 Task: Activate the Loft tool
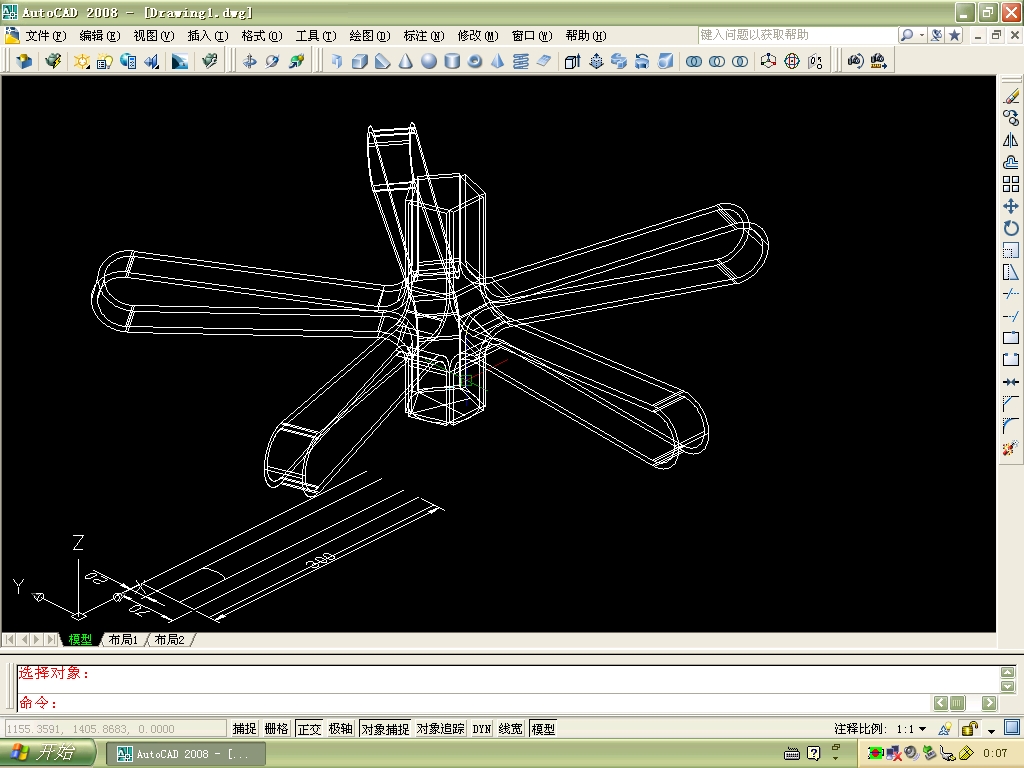tap(665, 61)
